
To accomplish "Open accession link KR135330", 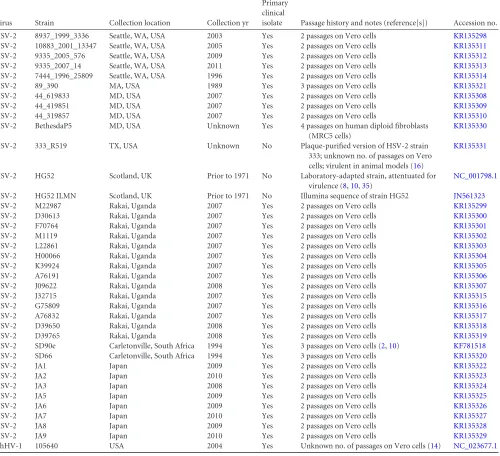I will 470,126.
